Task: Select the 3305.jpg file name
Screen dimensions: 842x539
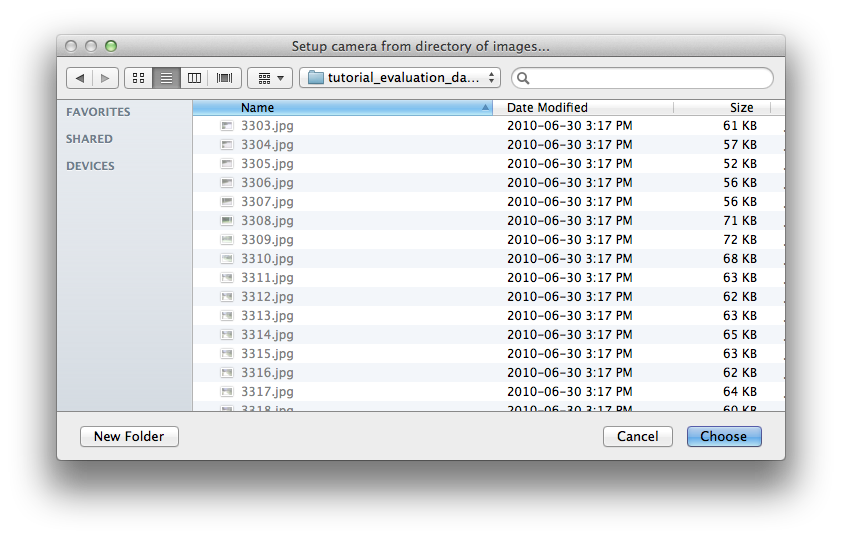Action: (267, 164)
